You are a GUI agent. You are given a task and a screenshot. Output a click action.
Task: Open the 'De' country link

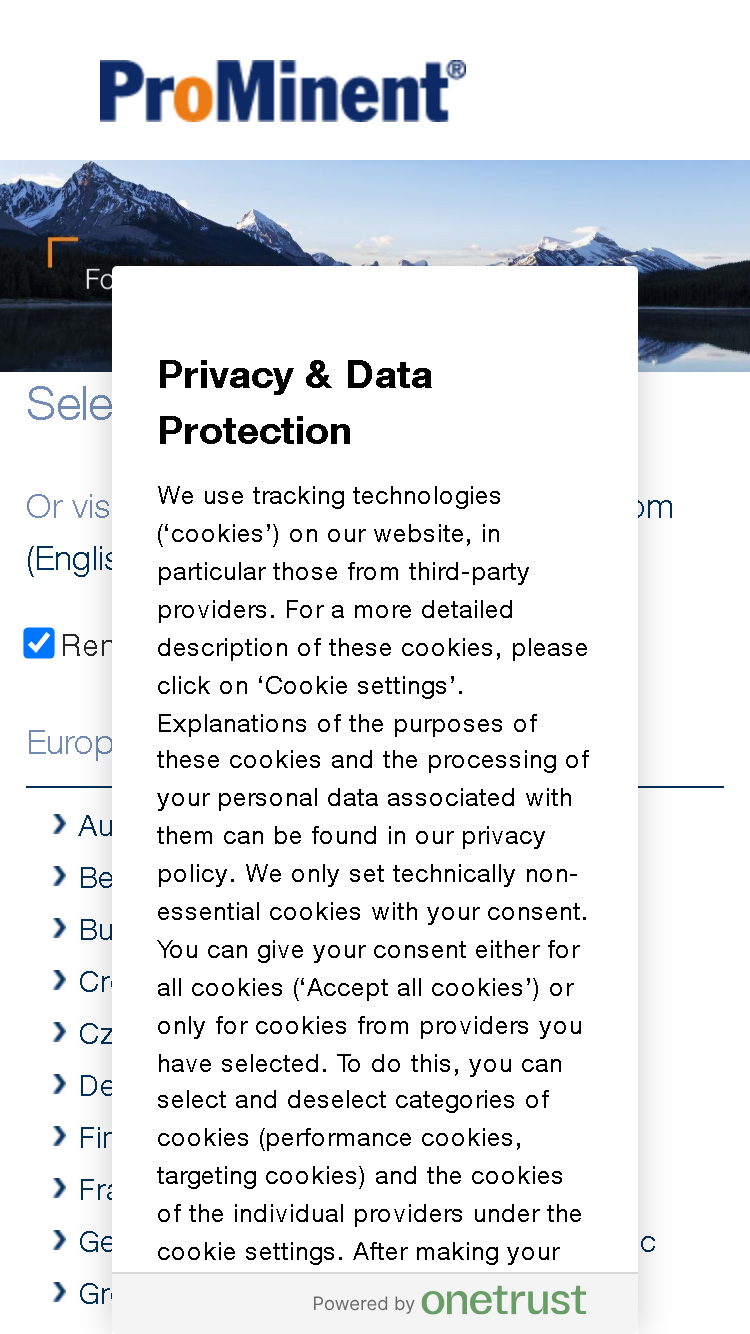coord(95,1085)
